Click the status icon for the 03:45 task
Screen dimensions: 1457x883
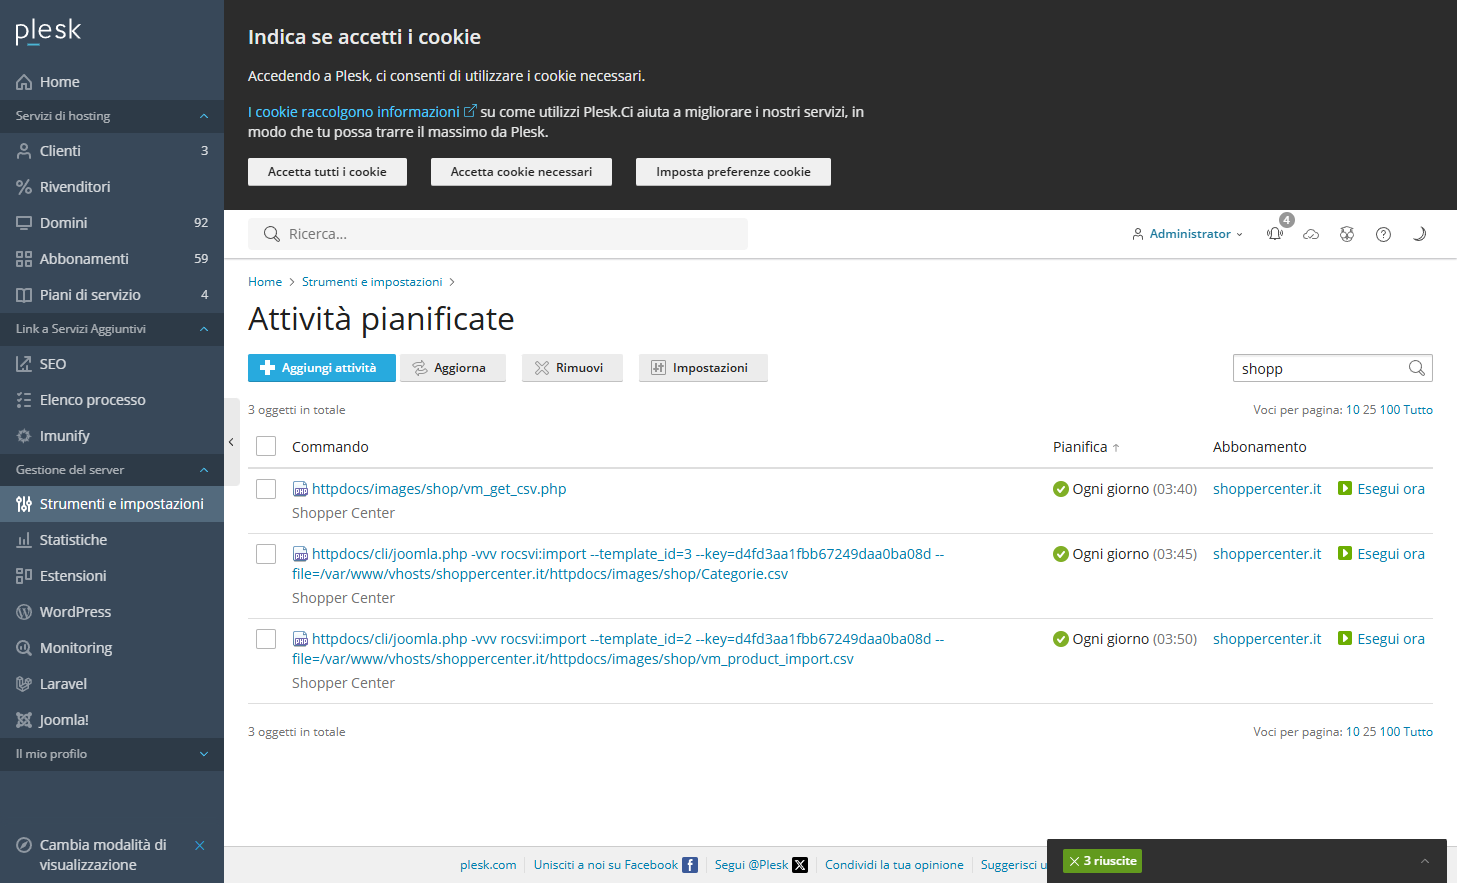point(1061,554)
